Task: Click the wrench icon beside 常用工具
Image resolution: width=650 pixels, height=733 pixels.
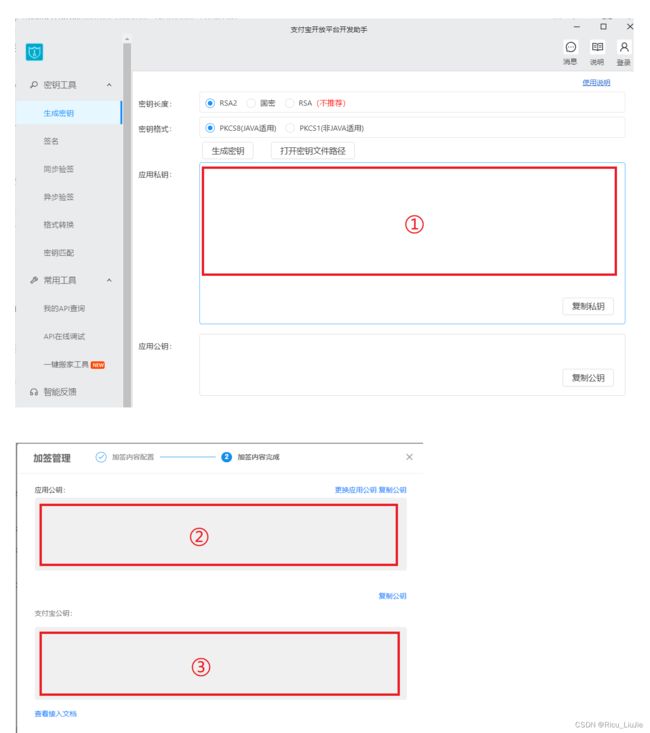Action: 34,280
